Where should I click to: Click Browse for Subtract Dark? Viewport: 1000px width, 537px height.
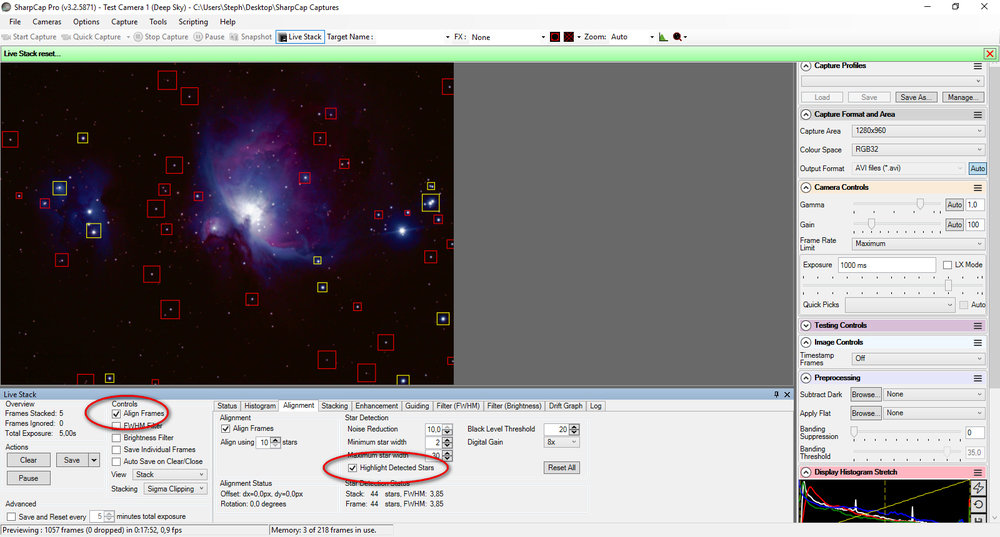tap(866, 395)
